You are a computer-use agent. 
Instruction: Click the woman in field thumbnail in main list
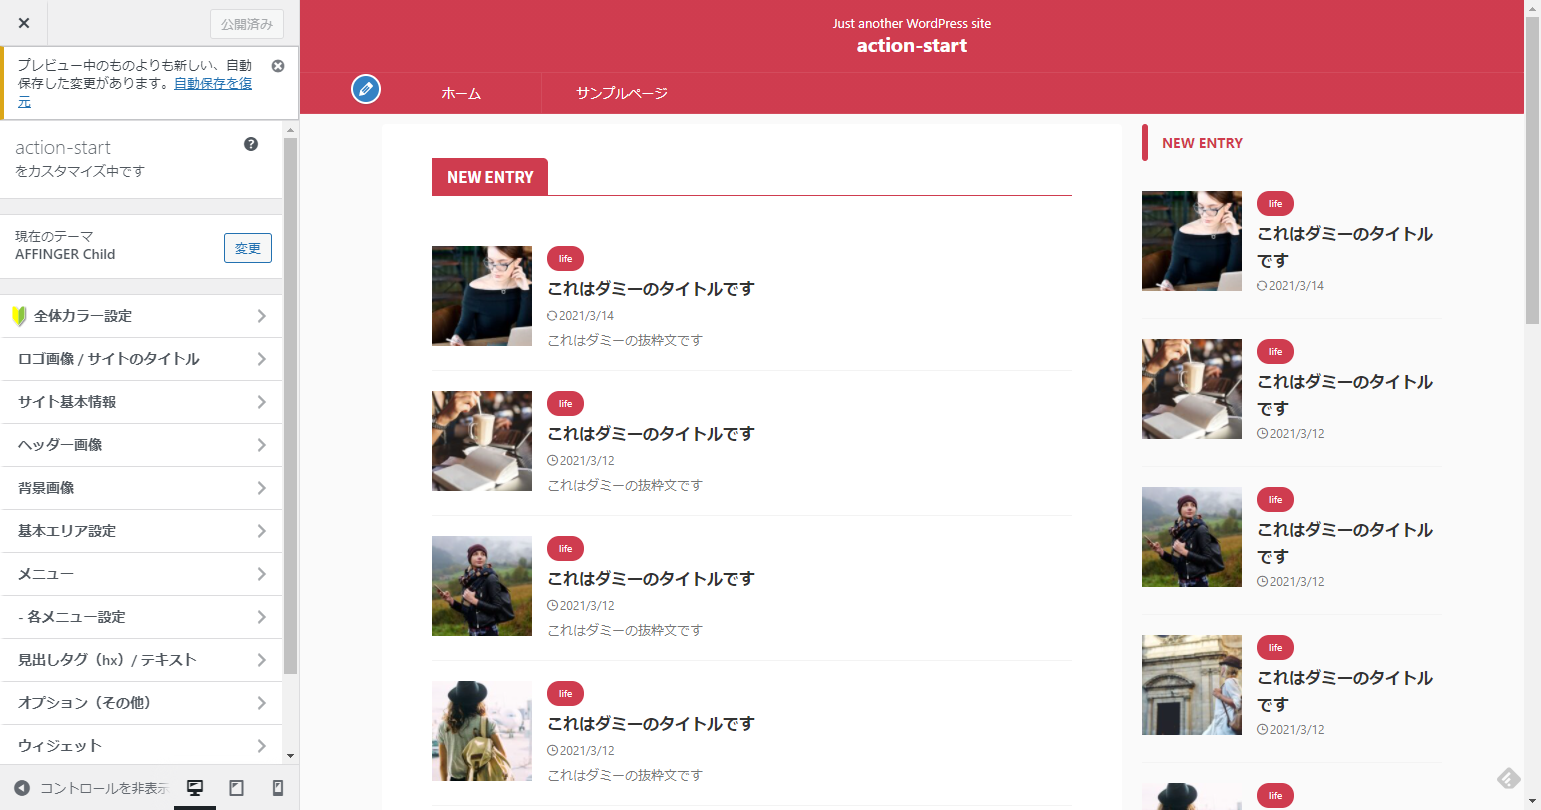(x=482, y=586)
